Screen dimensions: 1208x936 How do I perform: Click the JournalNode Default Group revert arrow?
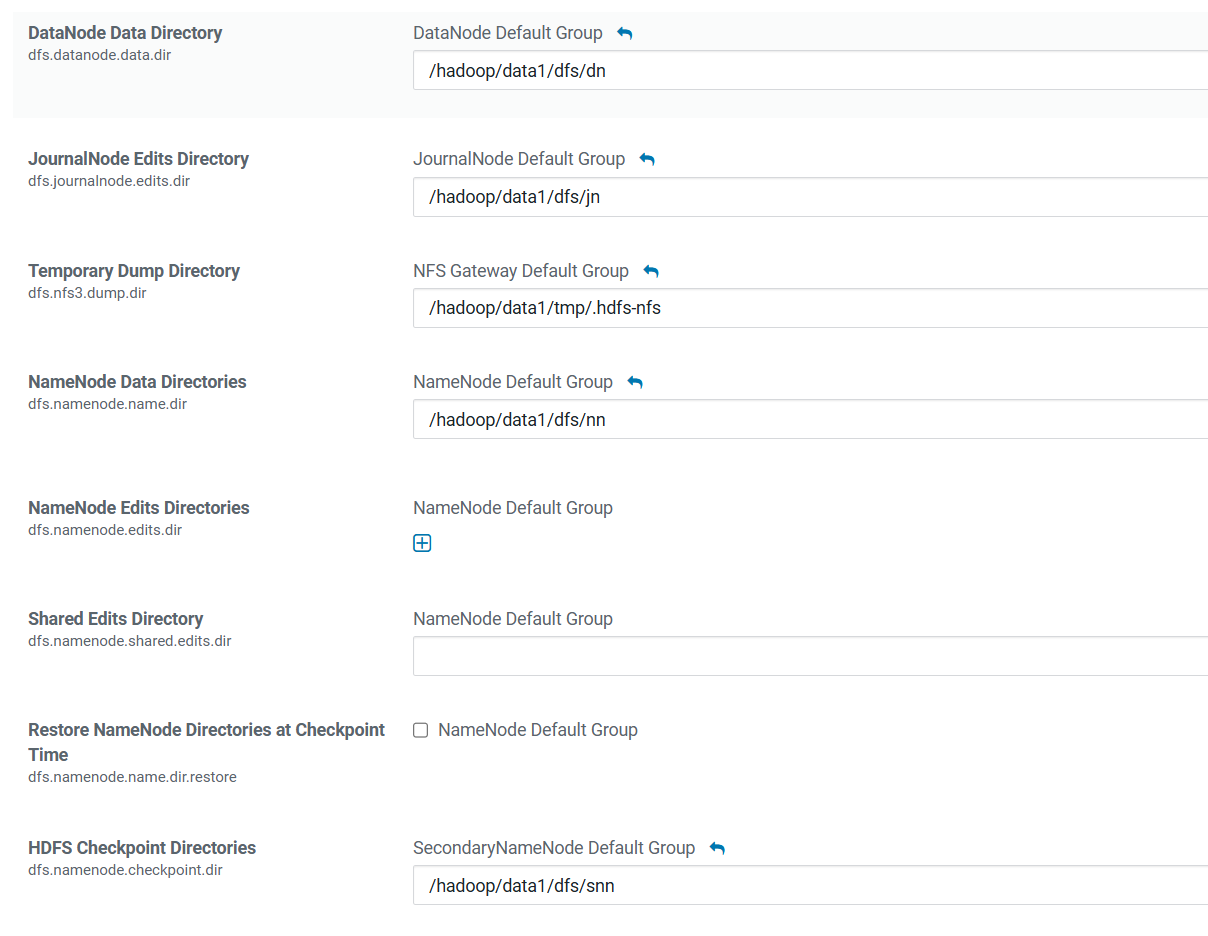point(647,160)
